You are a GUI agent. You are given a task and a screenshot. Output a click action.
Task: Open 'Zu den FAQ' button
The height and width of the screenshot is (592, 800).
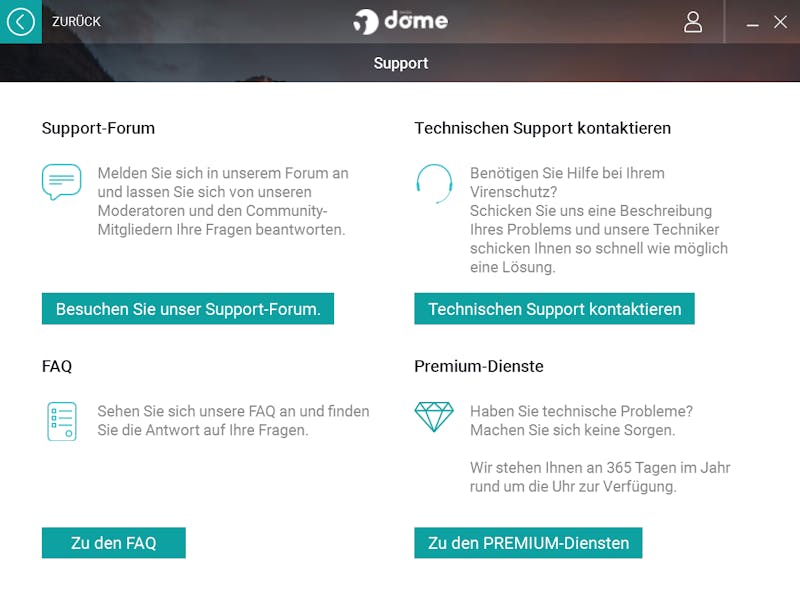[x=114, y=542]
